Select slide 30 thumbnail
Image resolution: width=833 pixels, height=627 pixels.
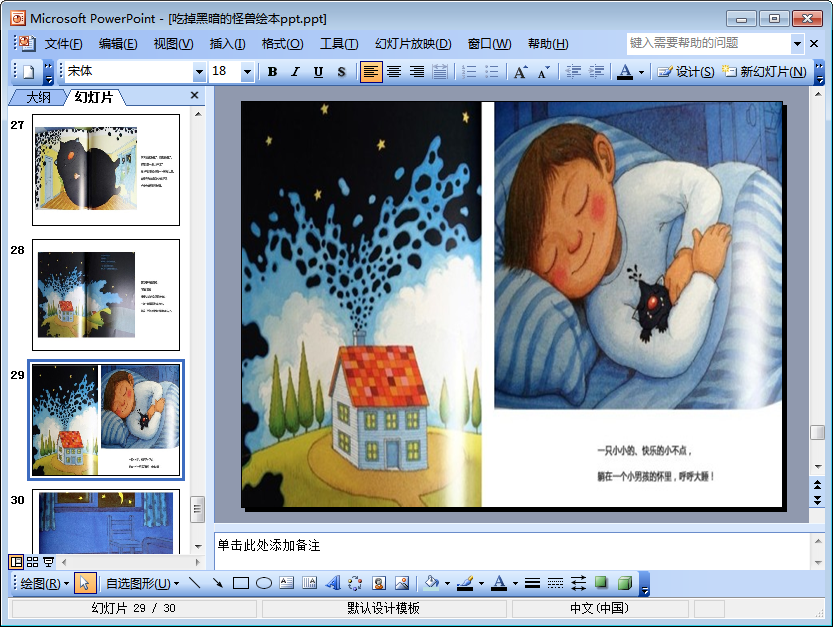point(106,522)
